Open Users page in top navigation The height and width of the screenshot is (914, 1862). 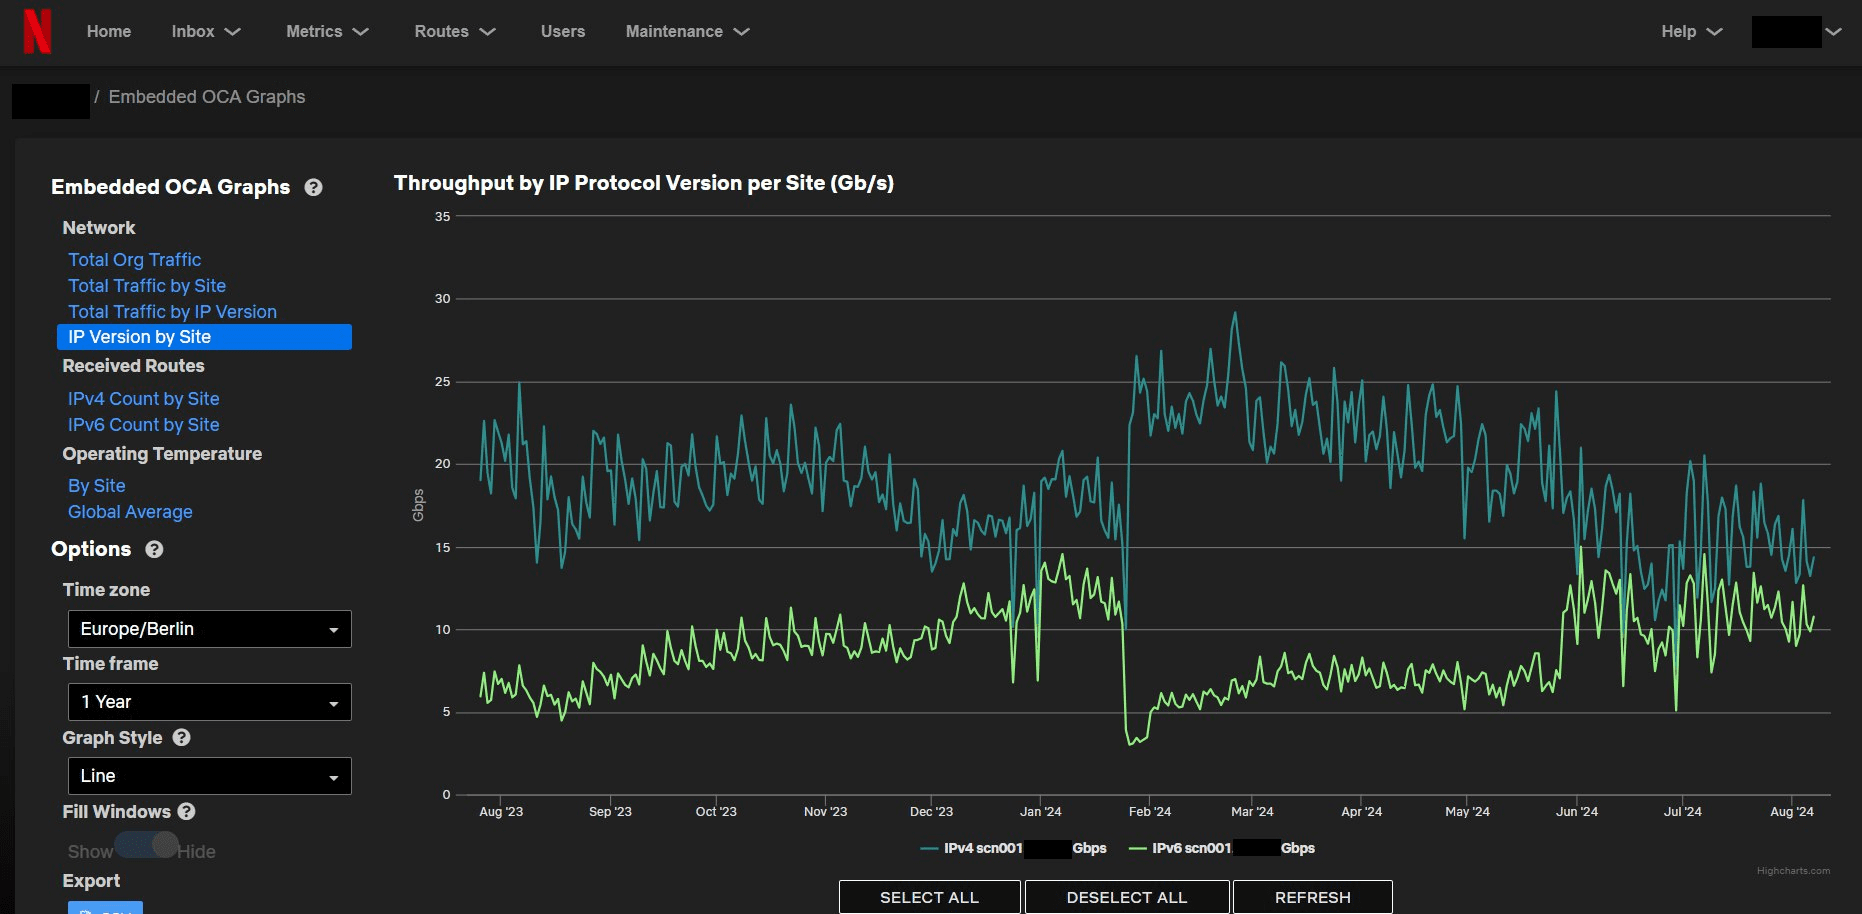coord(563,32)
